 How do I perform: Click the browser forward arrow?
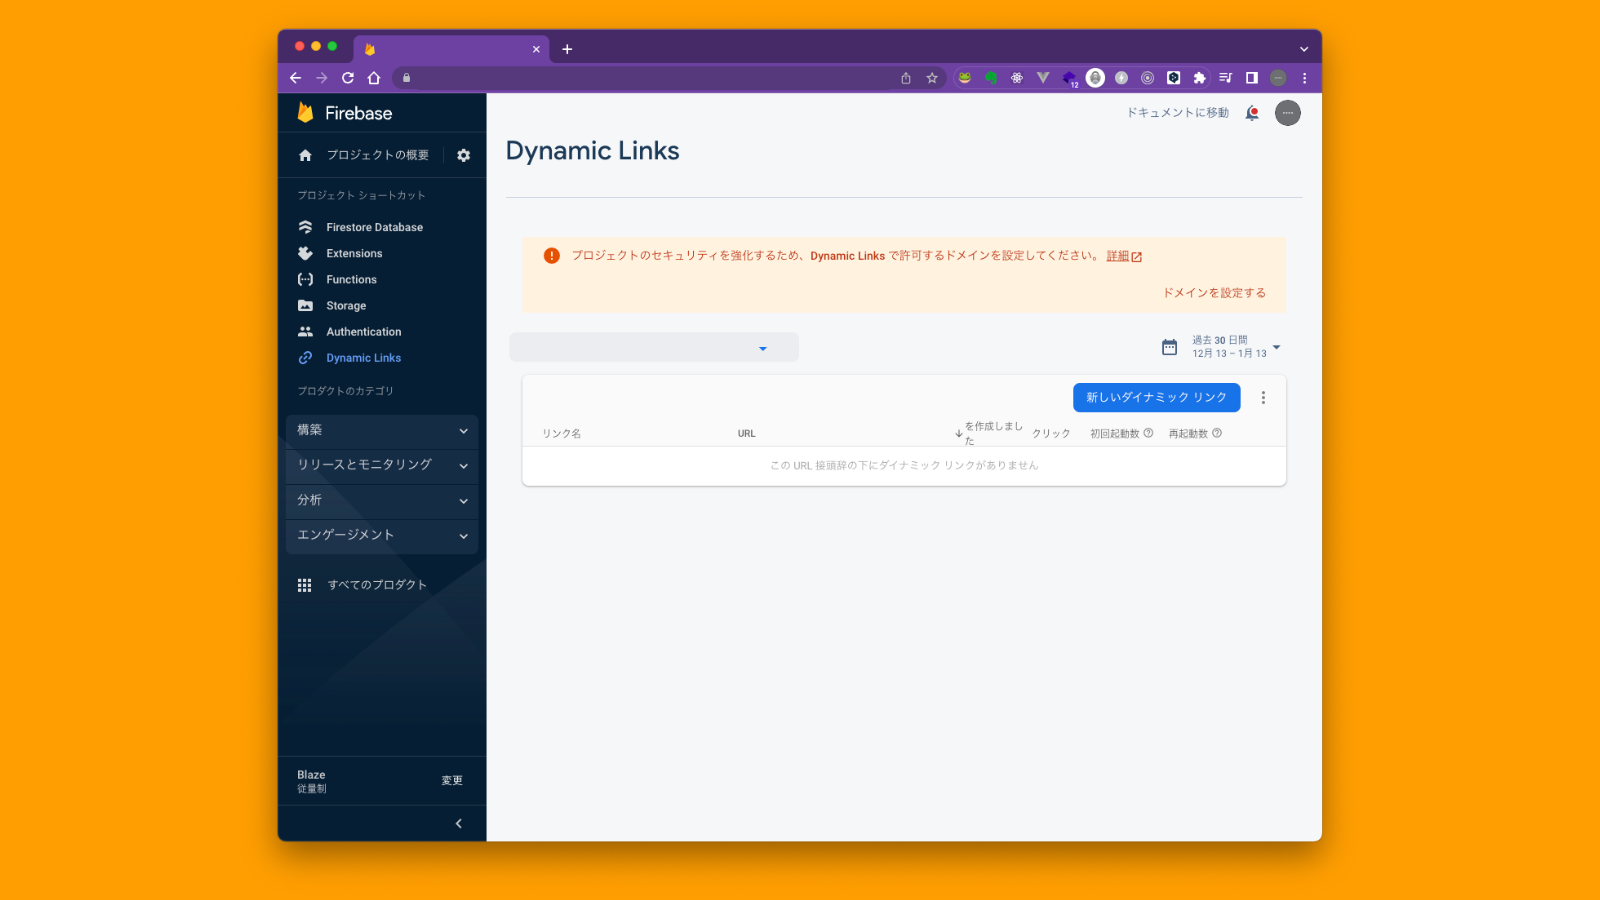point(321,78)
